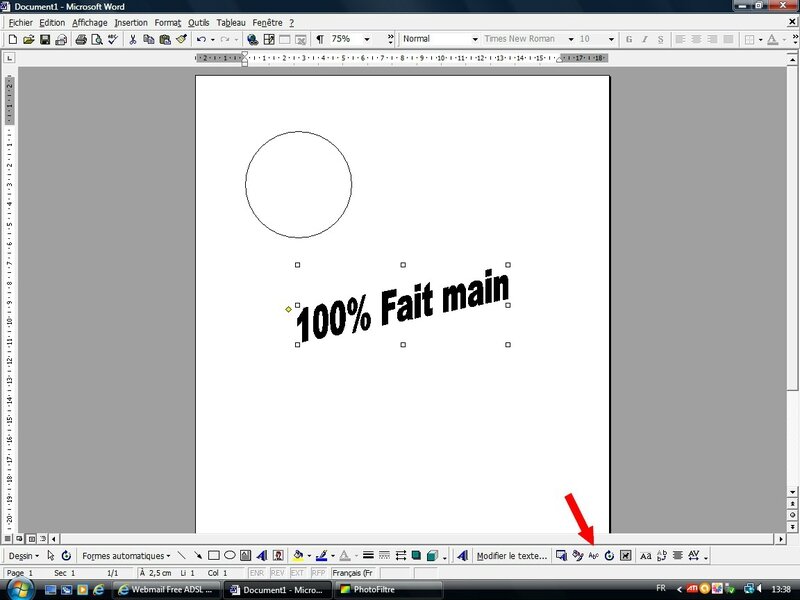Open the Normal style dropdown
Image resolution: width=800 pixels, height=600 pixels.
tap(474, 39)
